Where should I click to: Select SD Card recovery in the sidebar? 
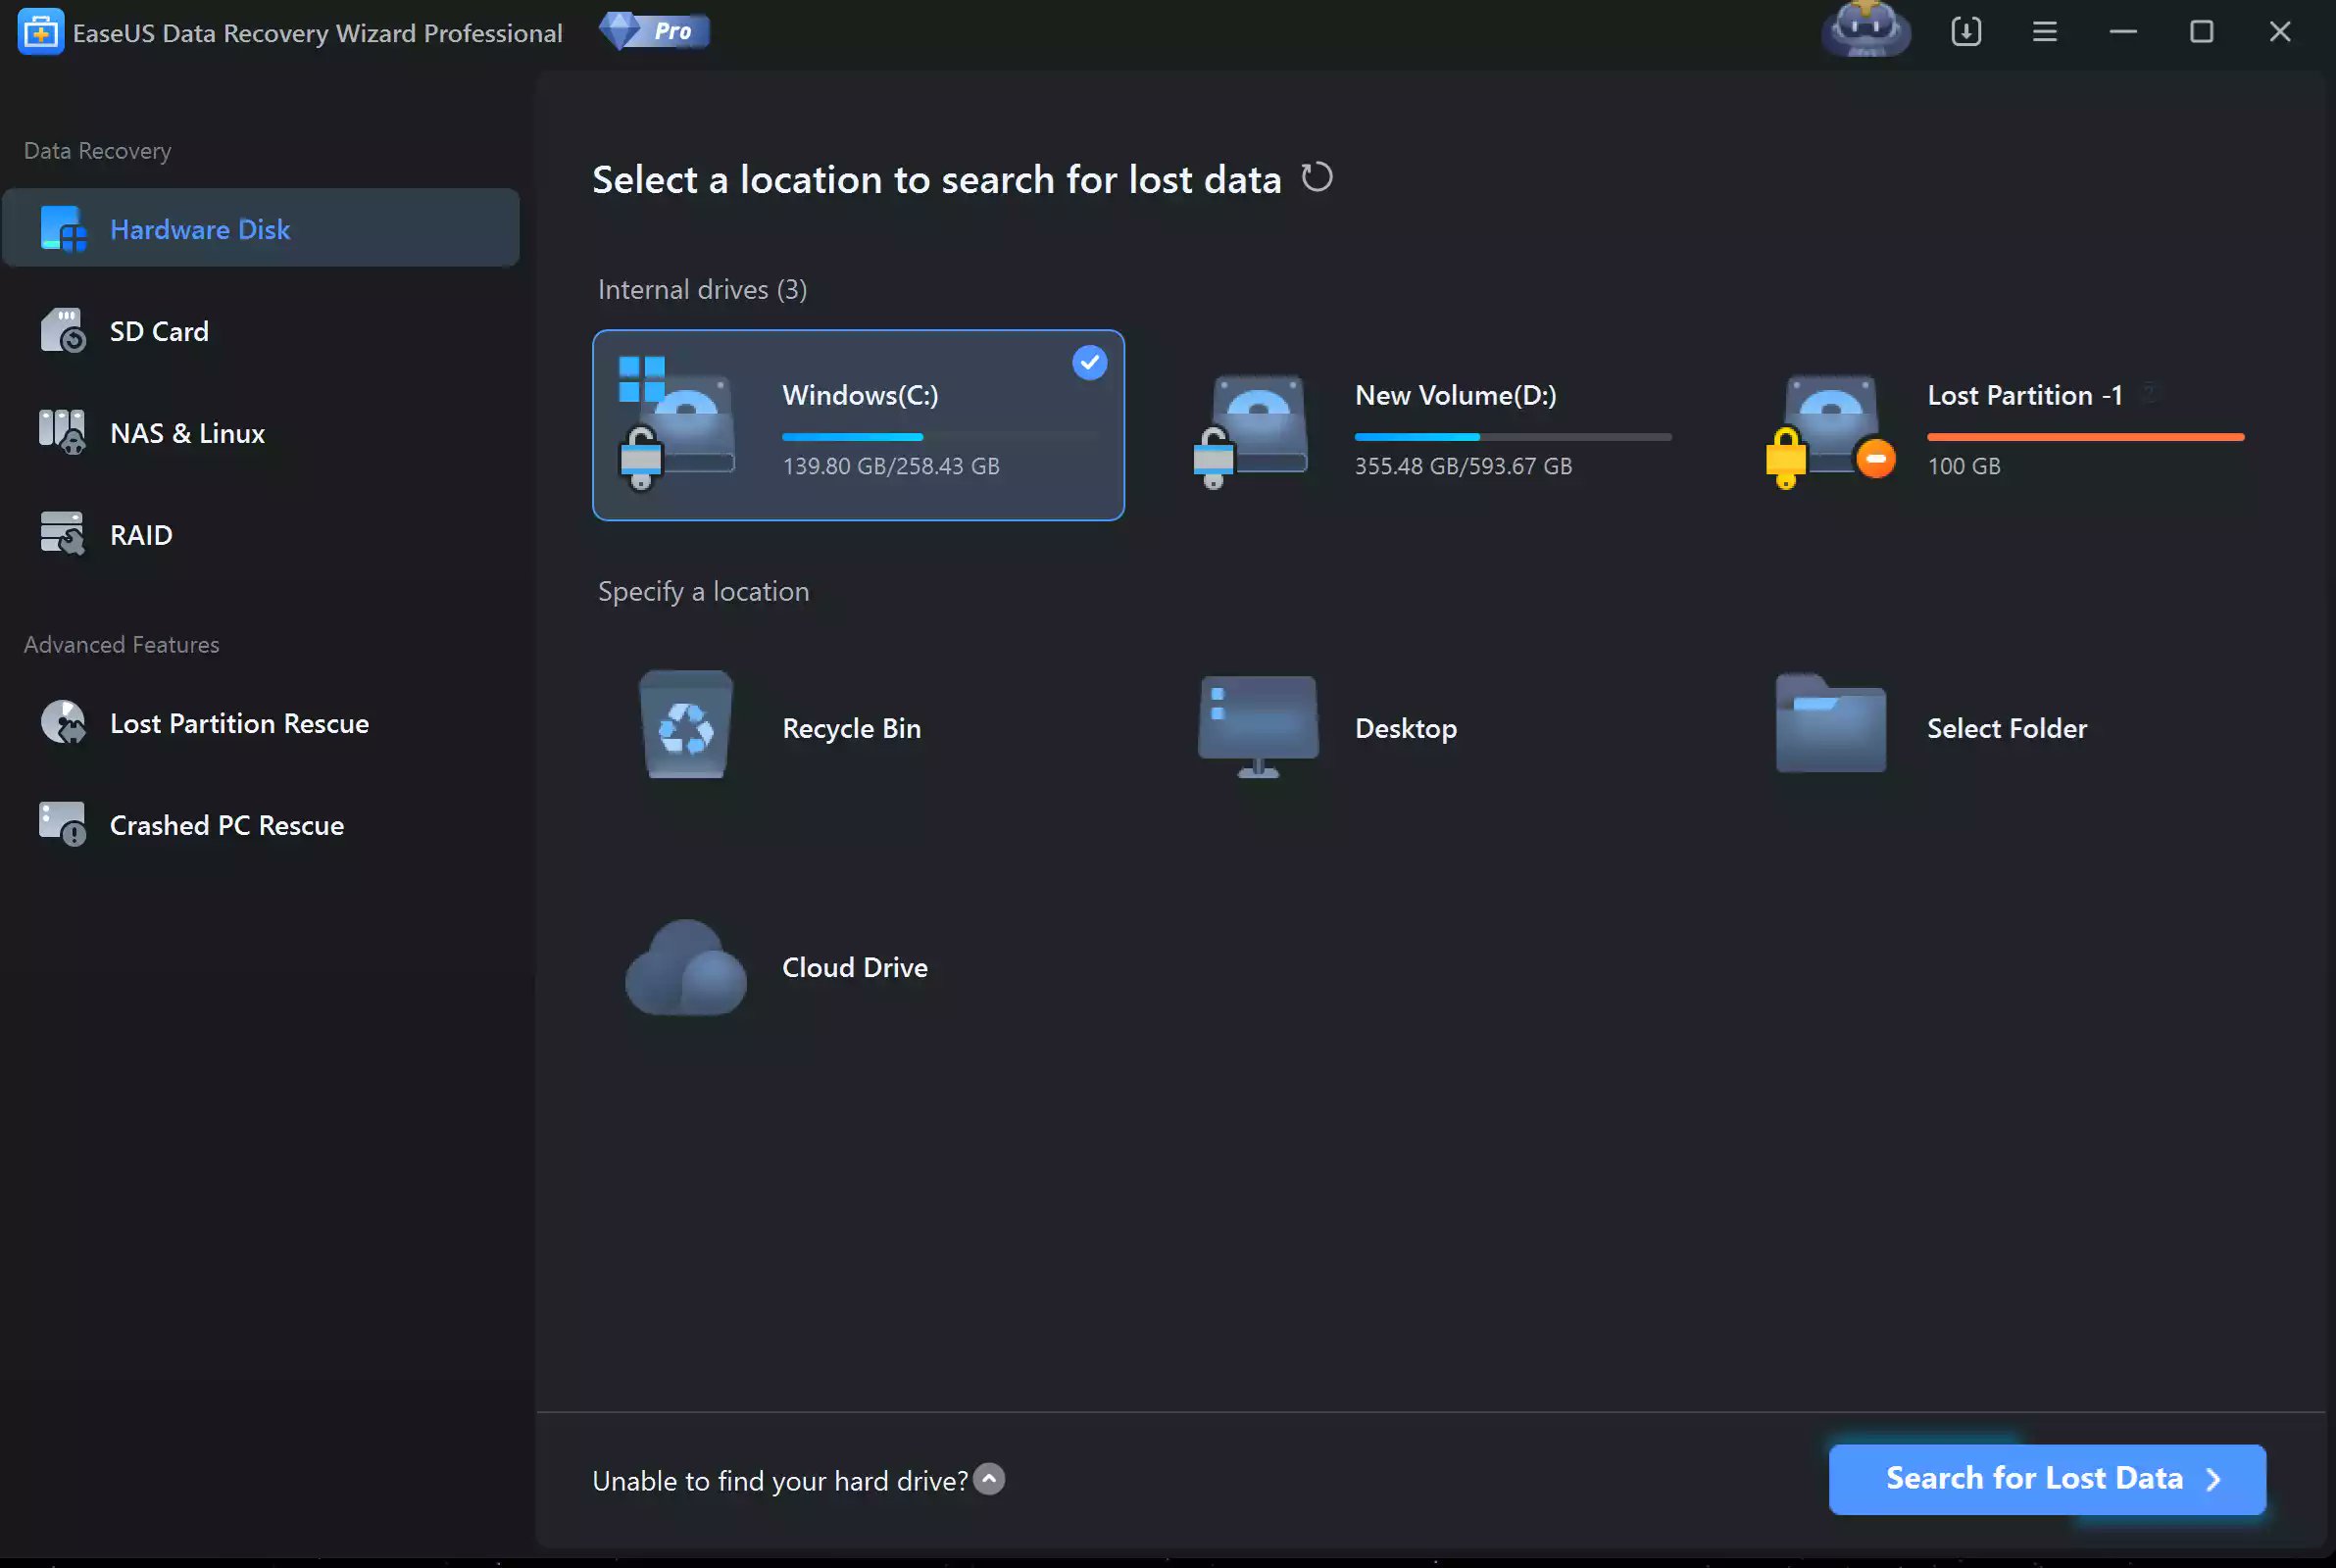(159, 330)
